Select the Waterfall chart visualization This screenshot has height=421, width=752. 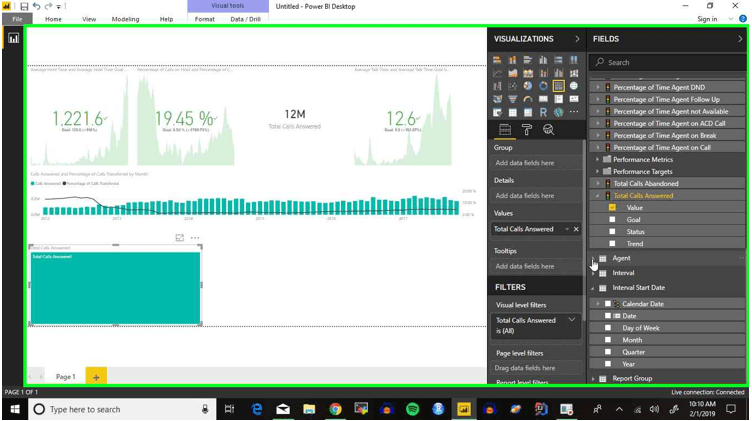point(497,86)
